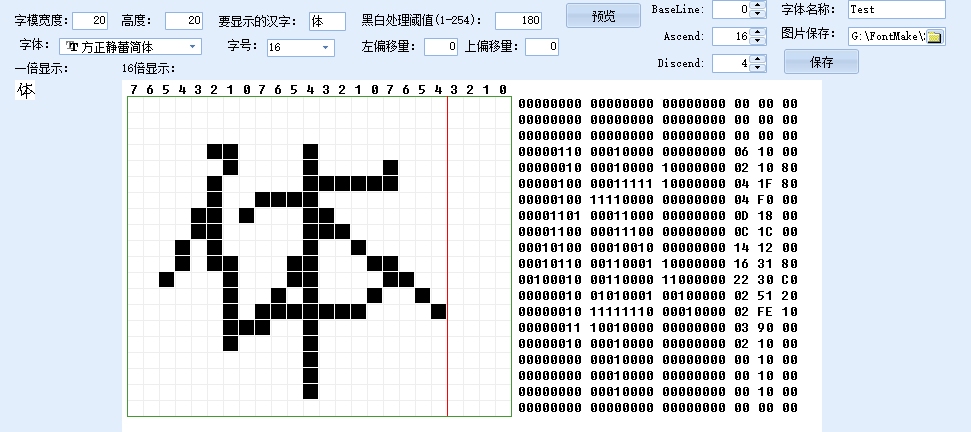Select the hex row ending 06 10 00
The width and height of the screenshot is (971, 432).
pyautogui.click(x=658, y=152)
